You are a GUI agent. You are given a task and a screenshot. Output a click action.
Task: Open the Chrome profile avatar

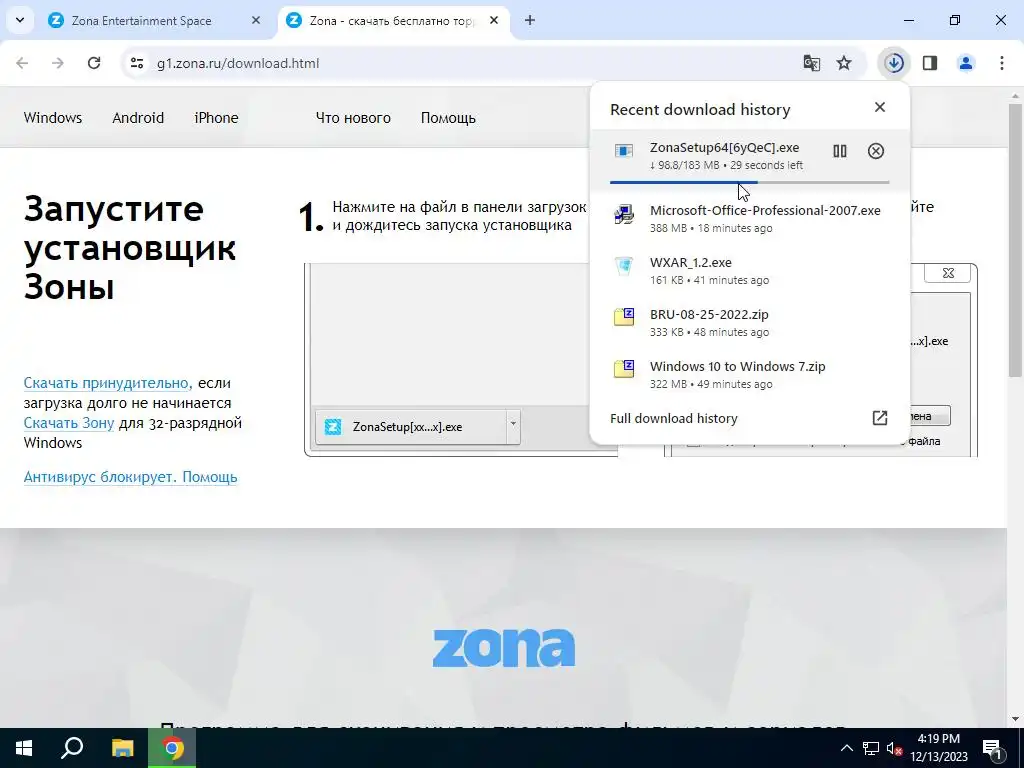pyautogui.click(x=966, y=63)
